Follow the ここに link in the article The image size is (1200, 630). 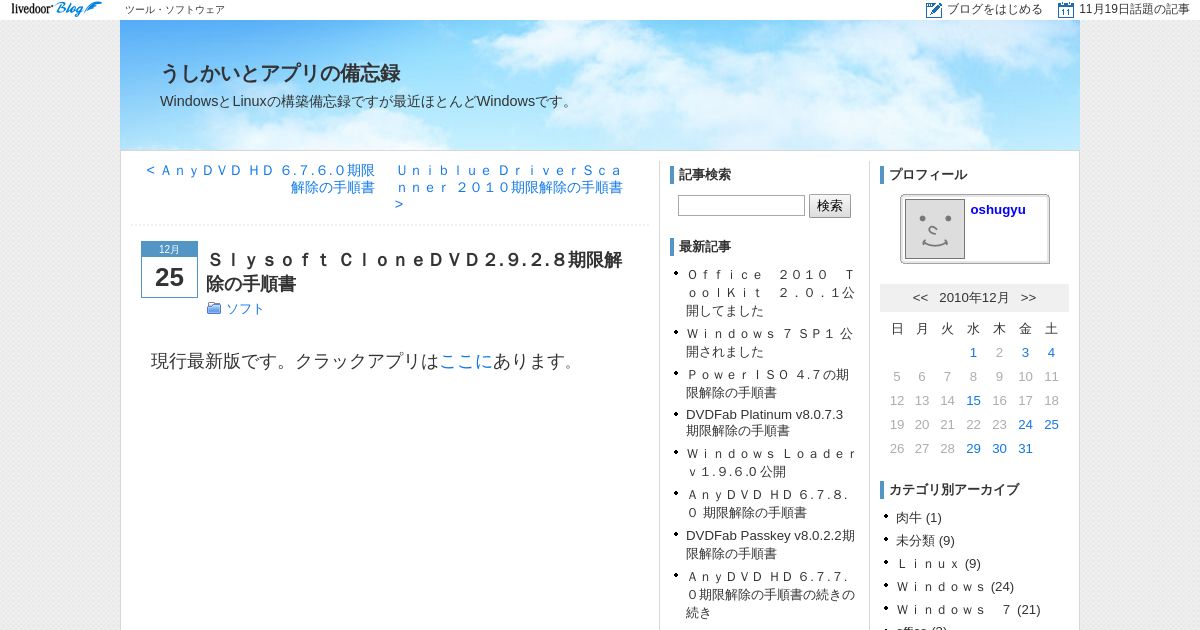pos(466,361)
